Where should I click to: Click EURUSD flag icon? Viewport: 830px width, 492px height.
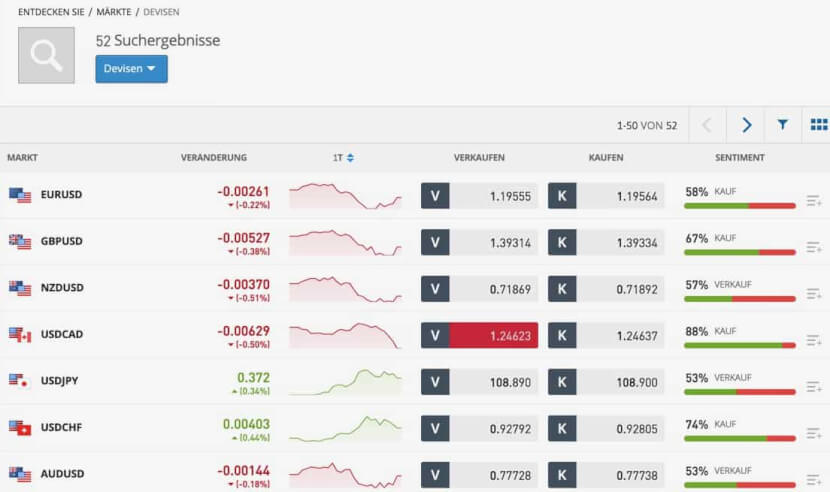[20, 195]
